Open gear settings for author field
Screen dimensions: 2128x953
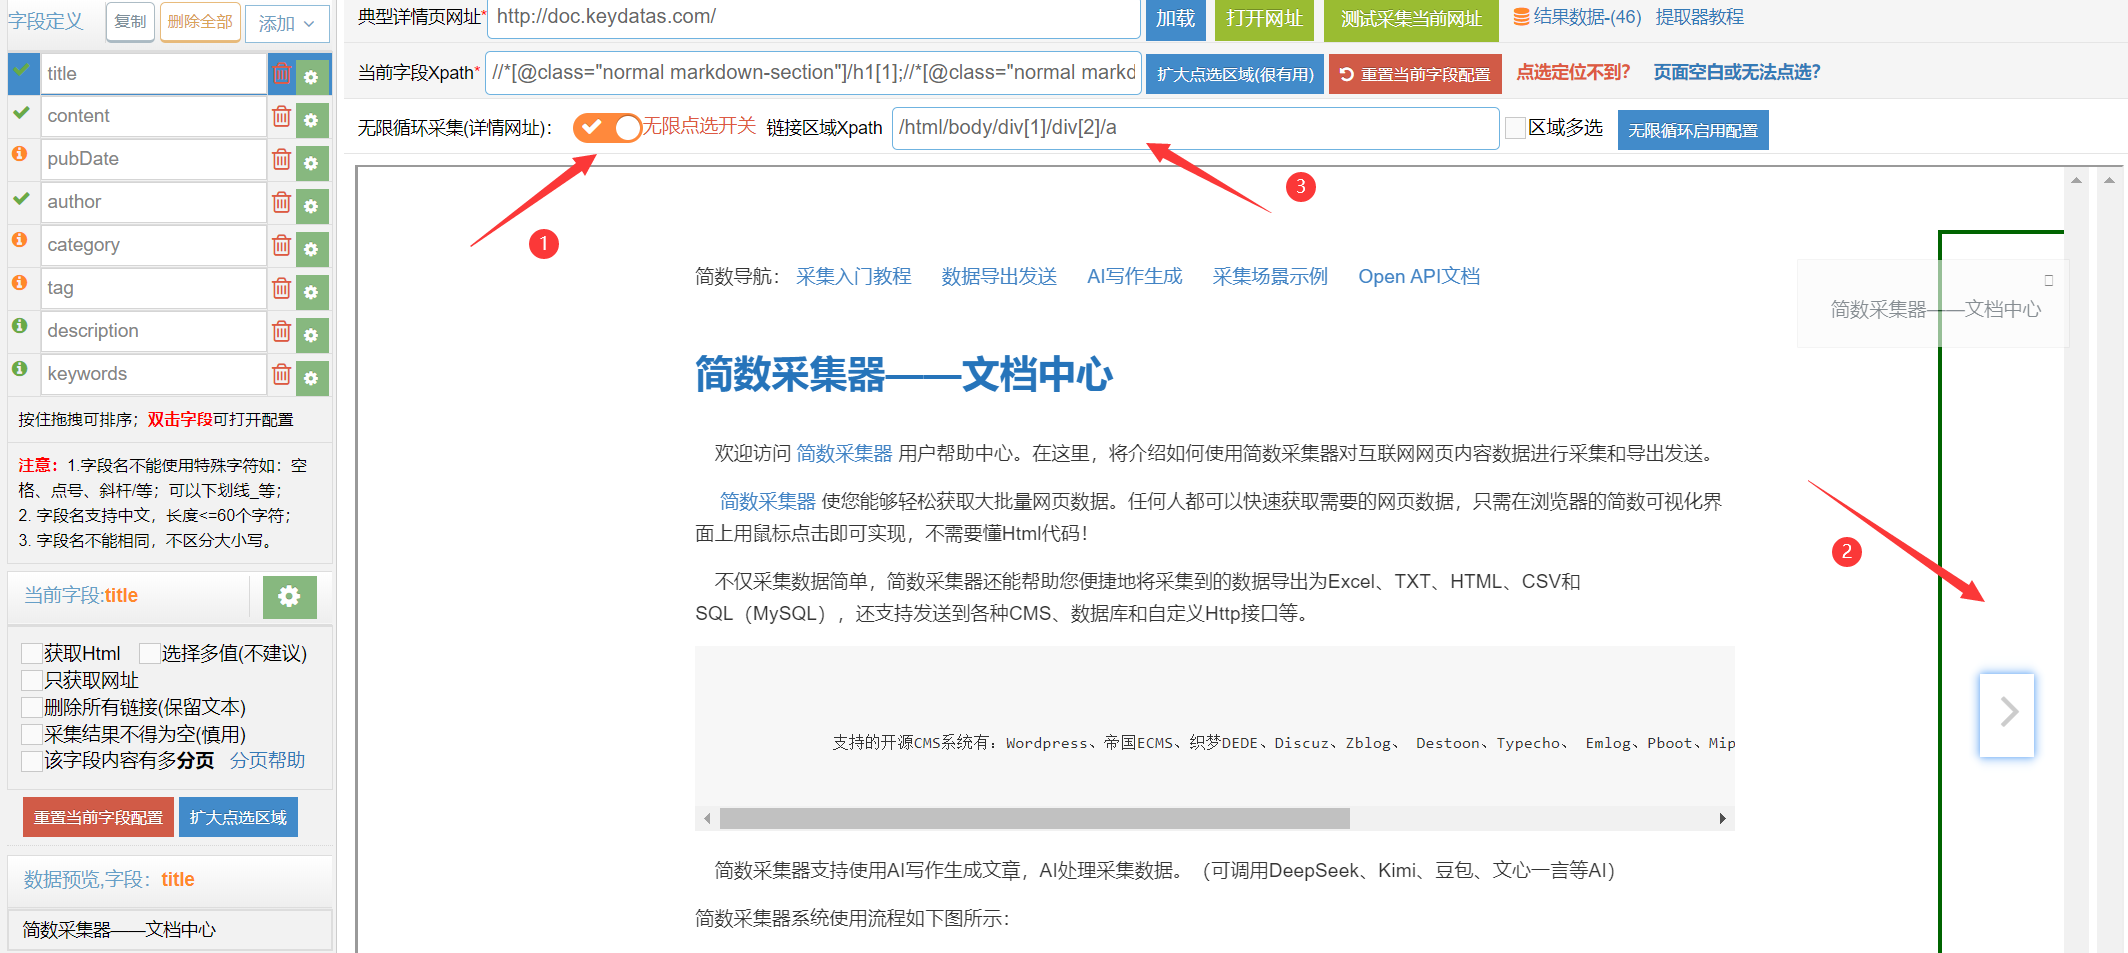point(311,206)
